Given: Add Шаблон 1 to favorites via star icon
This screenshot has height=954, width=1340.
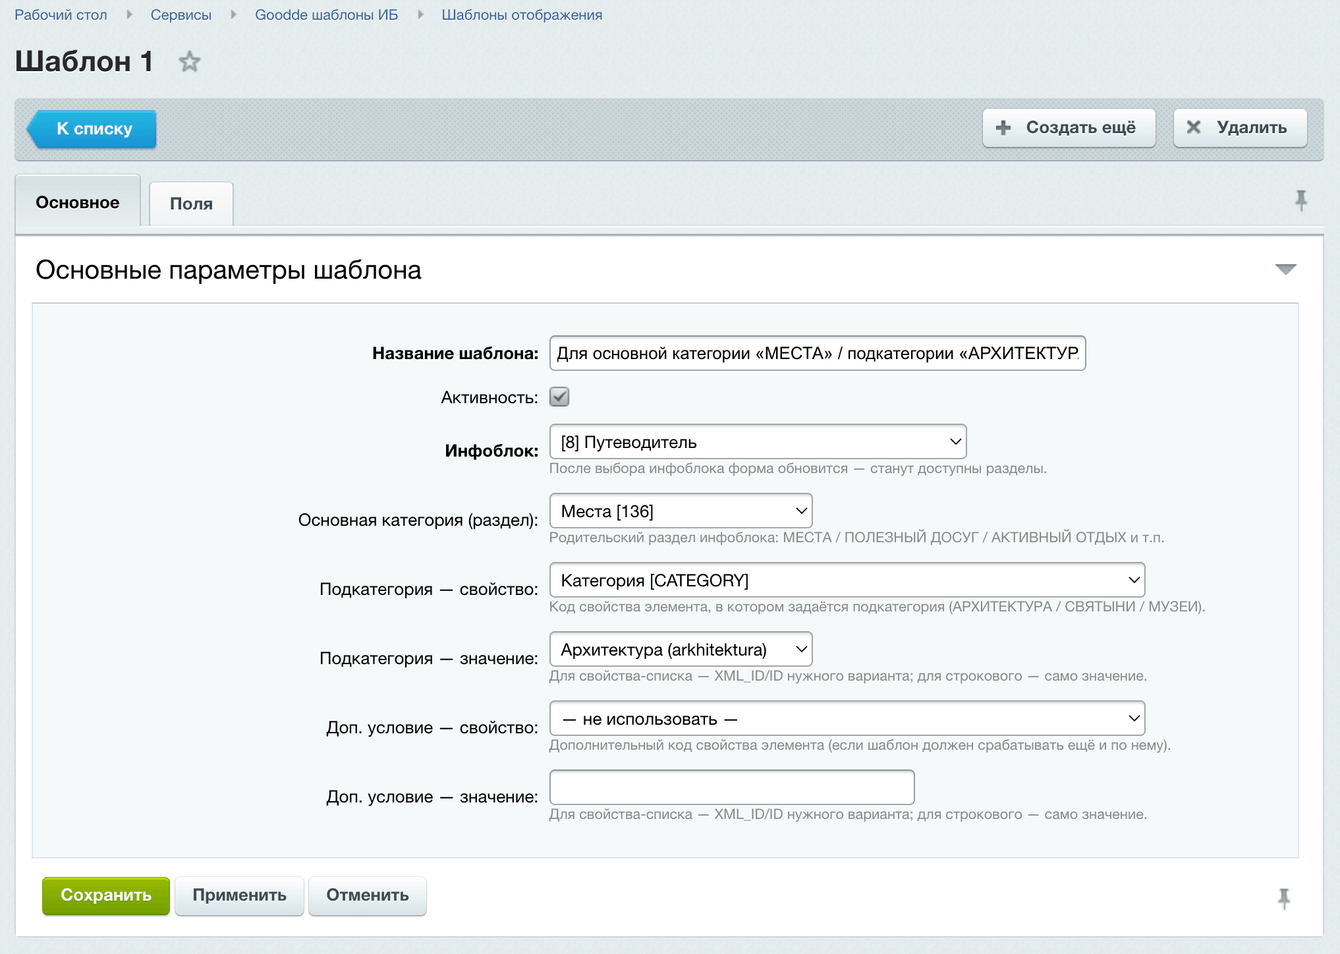Looking at the screenshot, I should 189,62.
